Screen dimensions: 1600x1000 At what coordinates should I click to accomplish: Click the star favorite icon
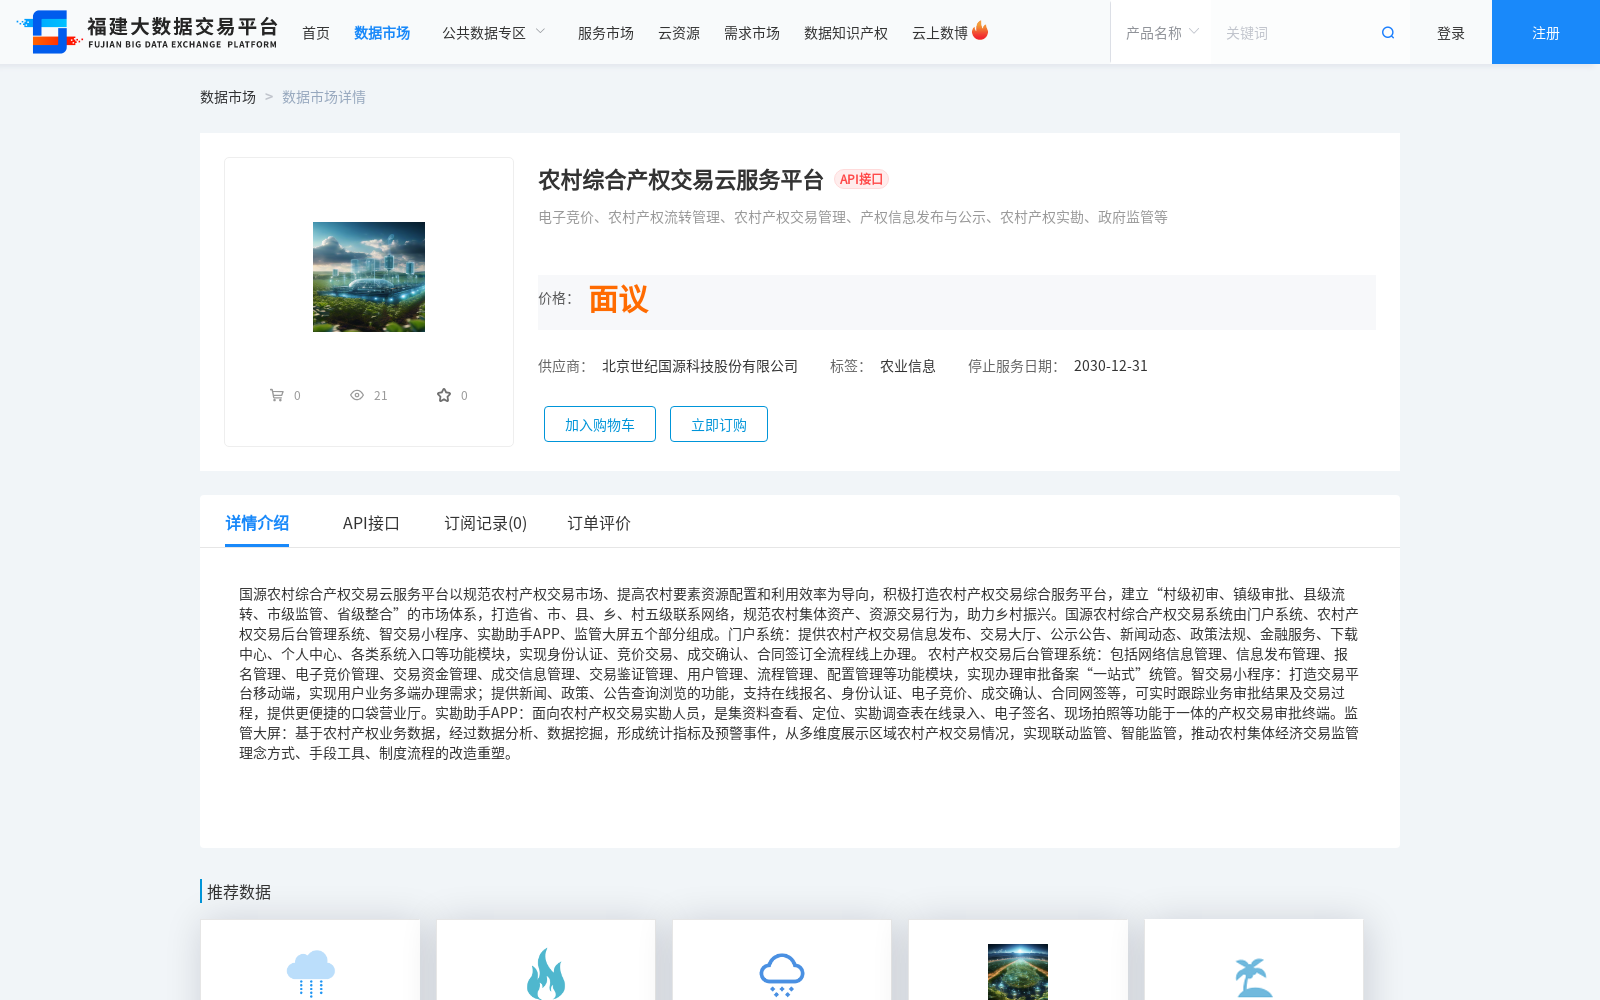pyautogui.click(x=444, y=395)
